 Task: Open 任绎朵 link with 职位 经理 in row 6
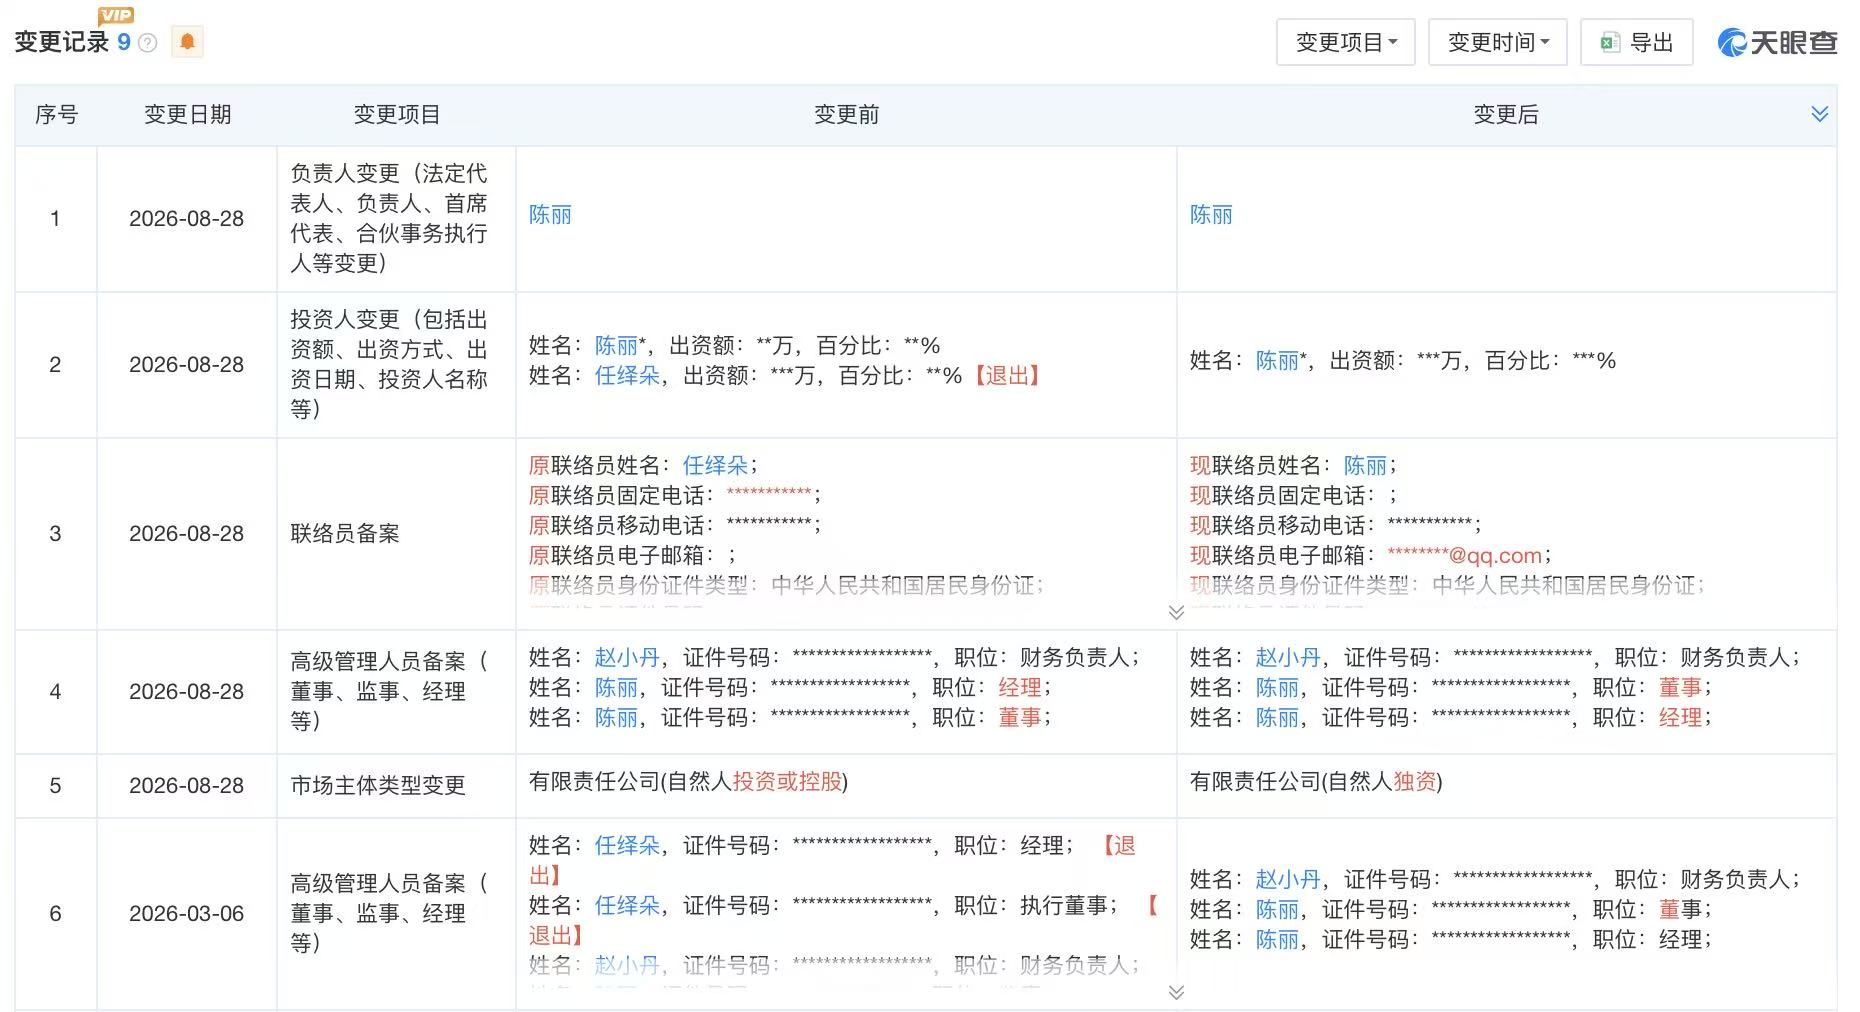coord(627,846)
